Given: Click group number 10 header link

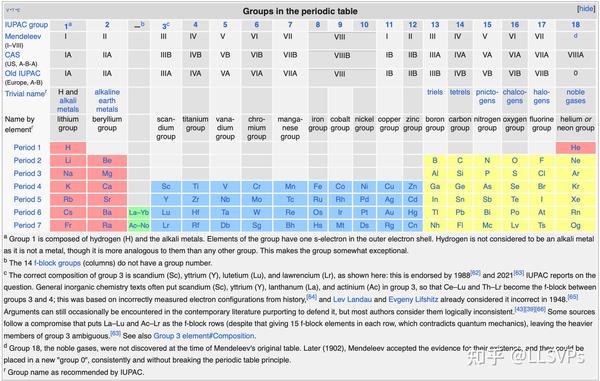Looking at the screenshot, I should pyautogui.click(x=364, y=25).
